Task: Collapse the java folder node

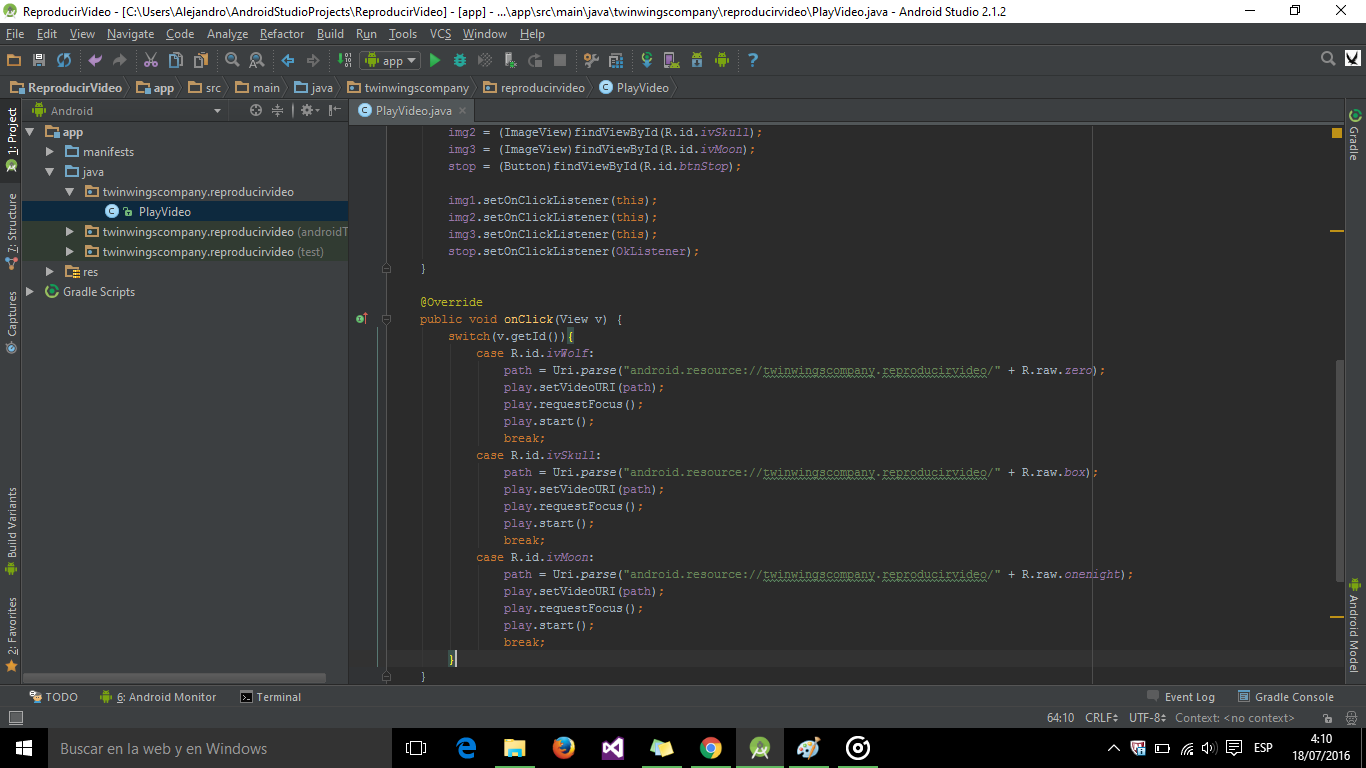Action: [x=50, y=172]
